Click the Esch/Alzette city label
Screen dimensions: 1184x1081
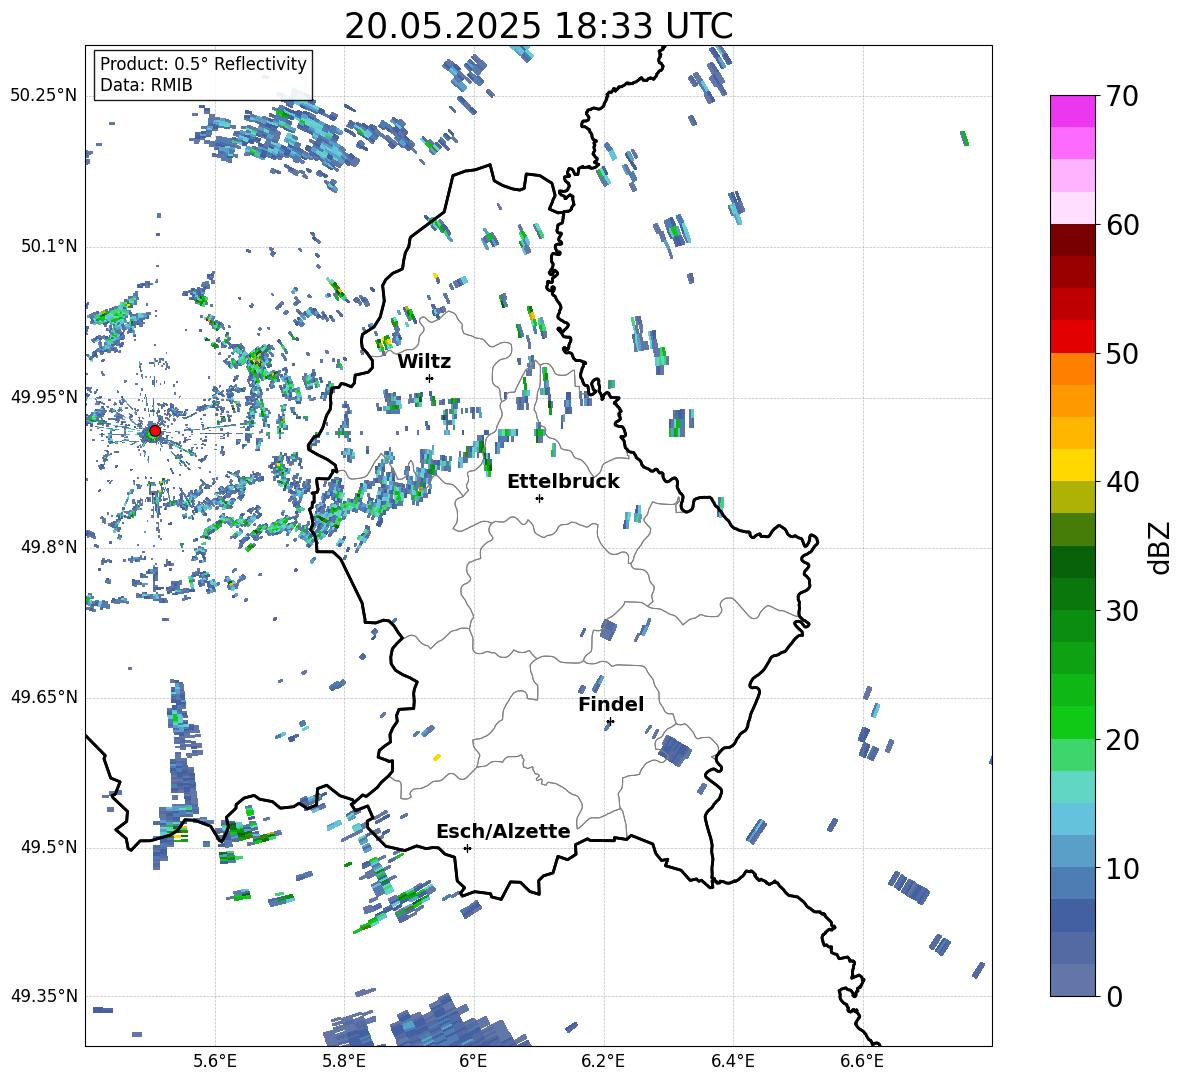503,832
